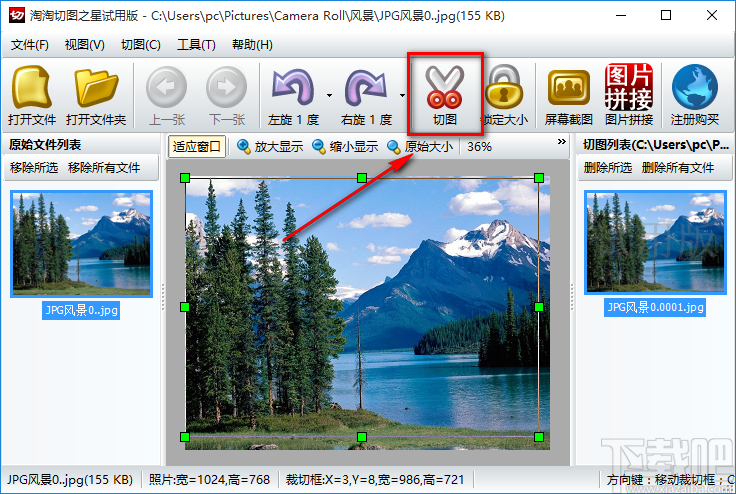The height and width of the screenshot is (494, 736).
Task: Open the 切图(C) menu
Action: click(141, 45)
